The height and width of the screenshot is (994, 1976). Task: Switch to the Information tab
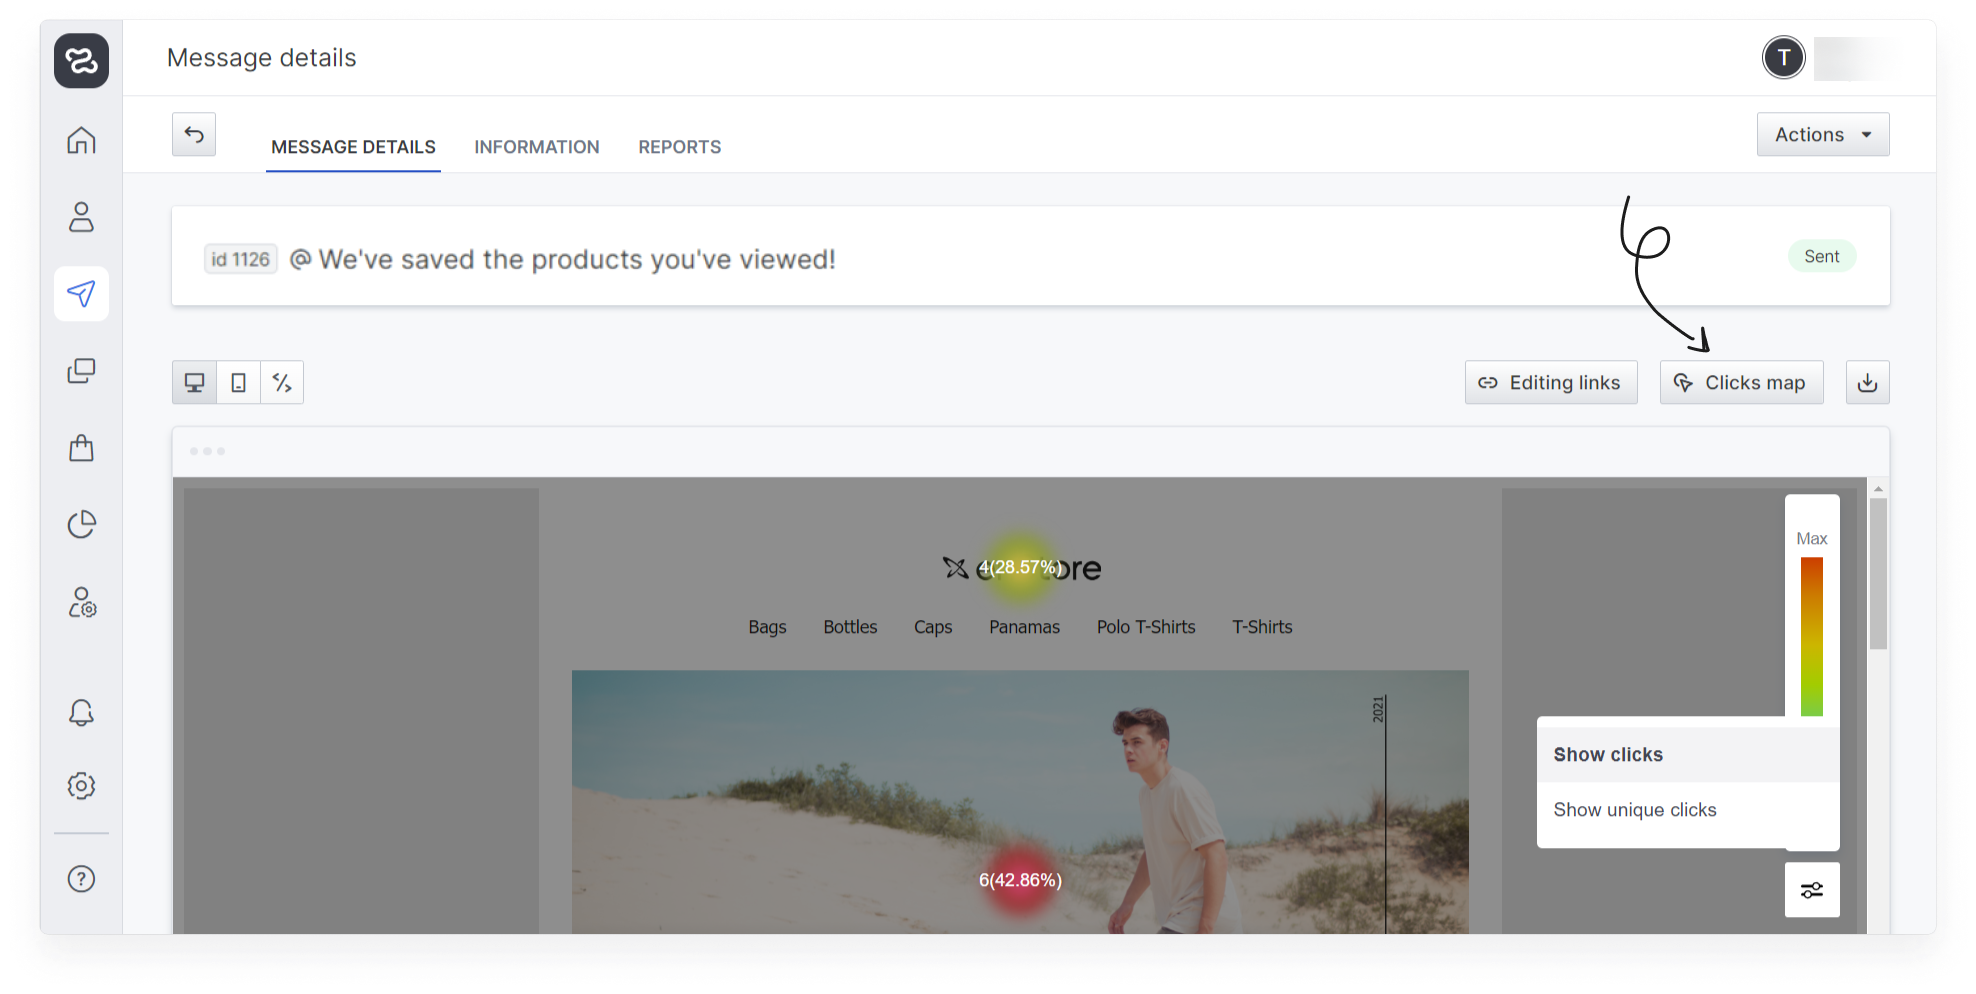tap(537, 147)
